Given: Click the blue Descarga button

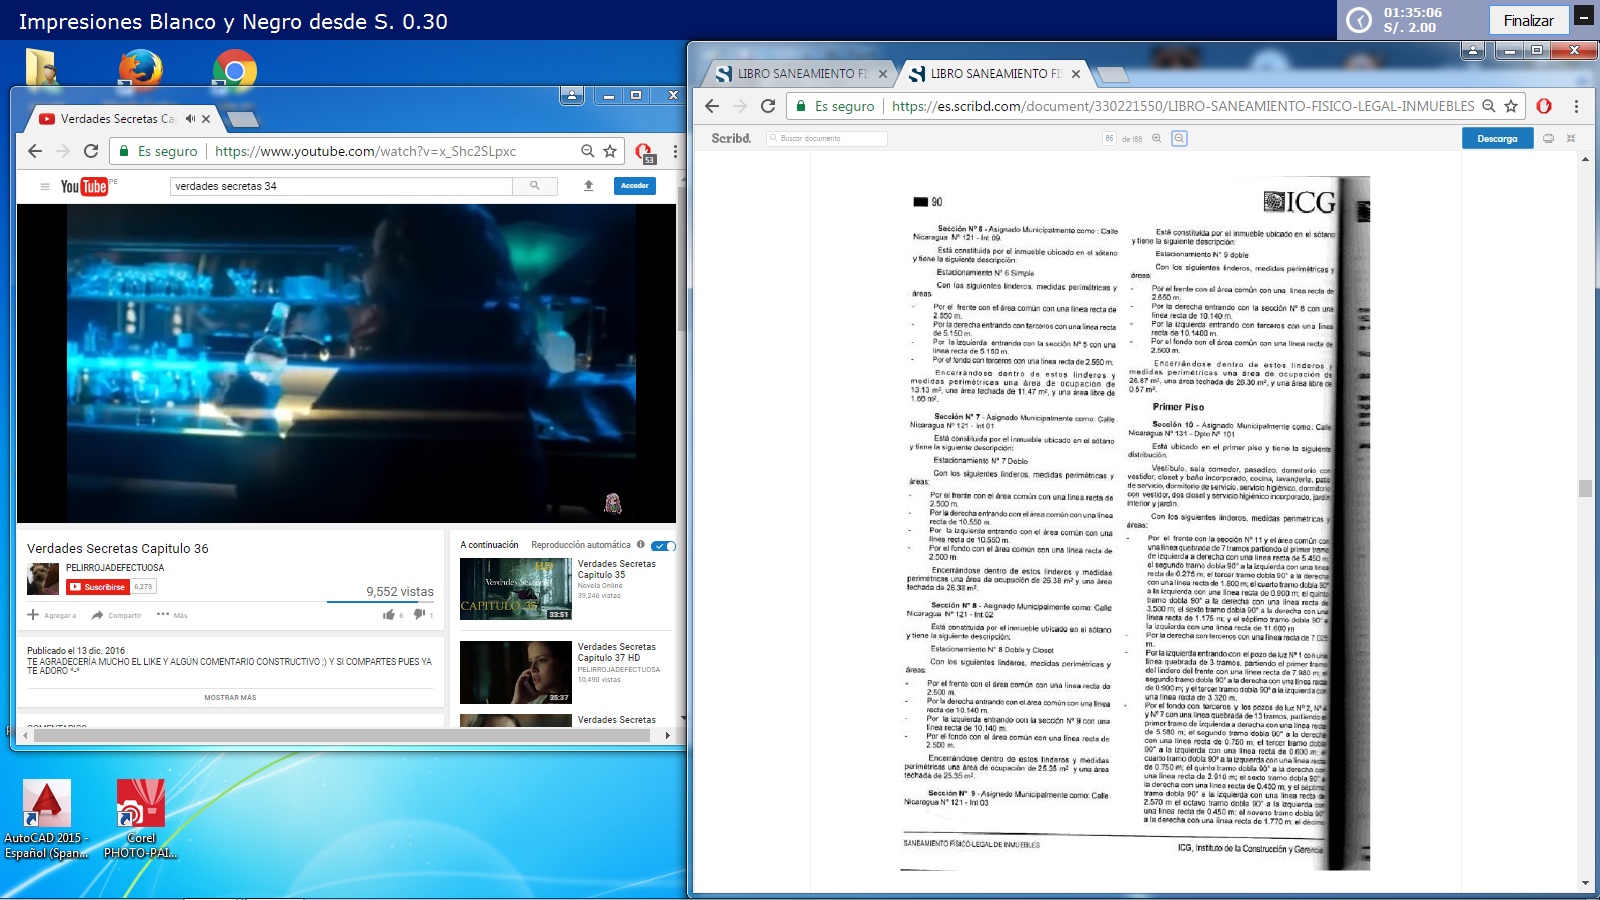Looking at the screenshot, I should click(x=1497, y=139).
